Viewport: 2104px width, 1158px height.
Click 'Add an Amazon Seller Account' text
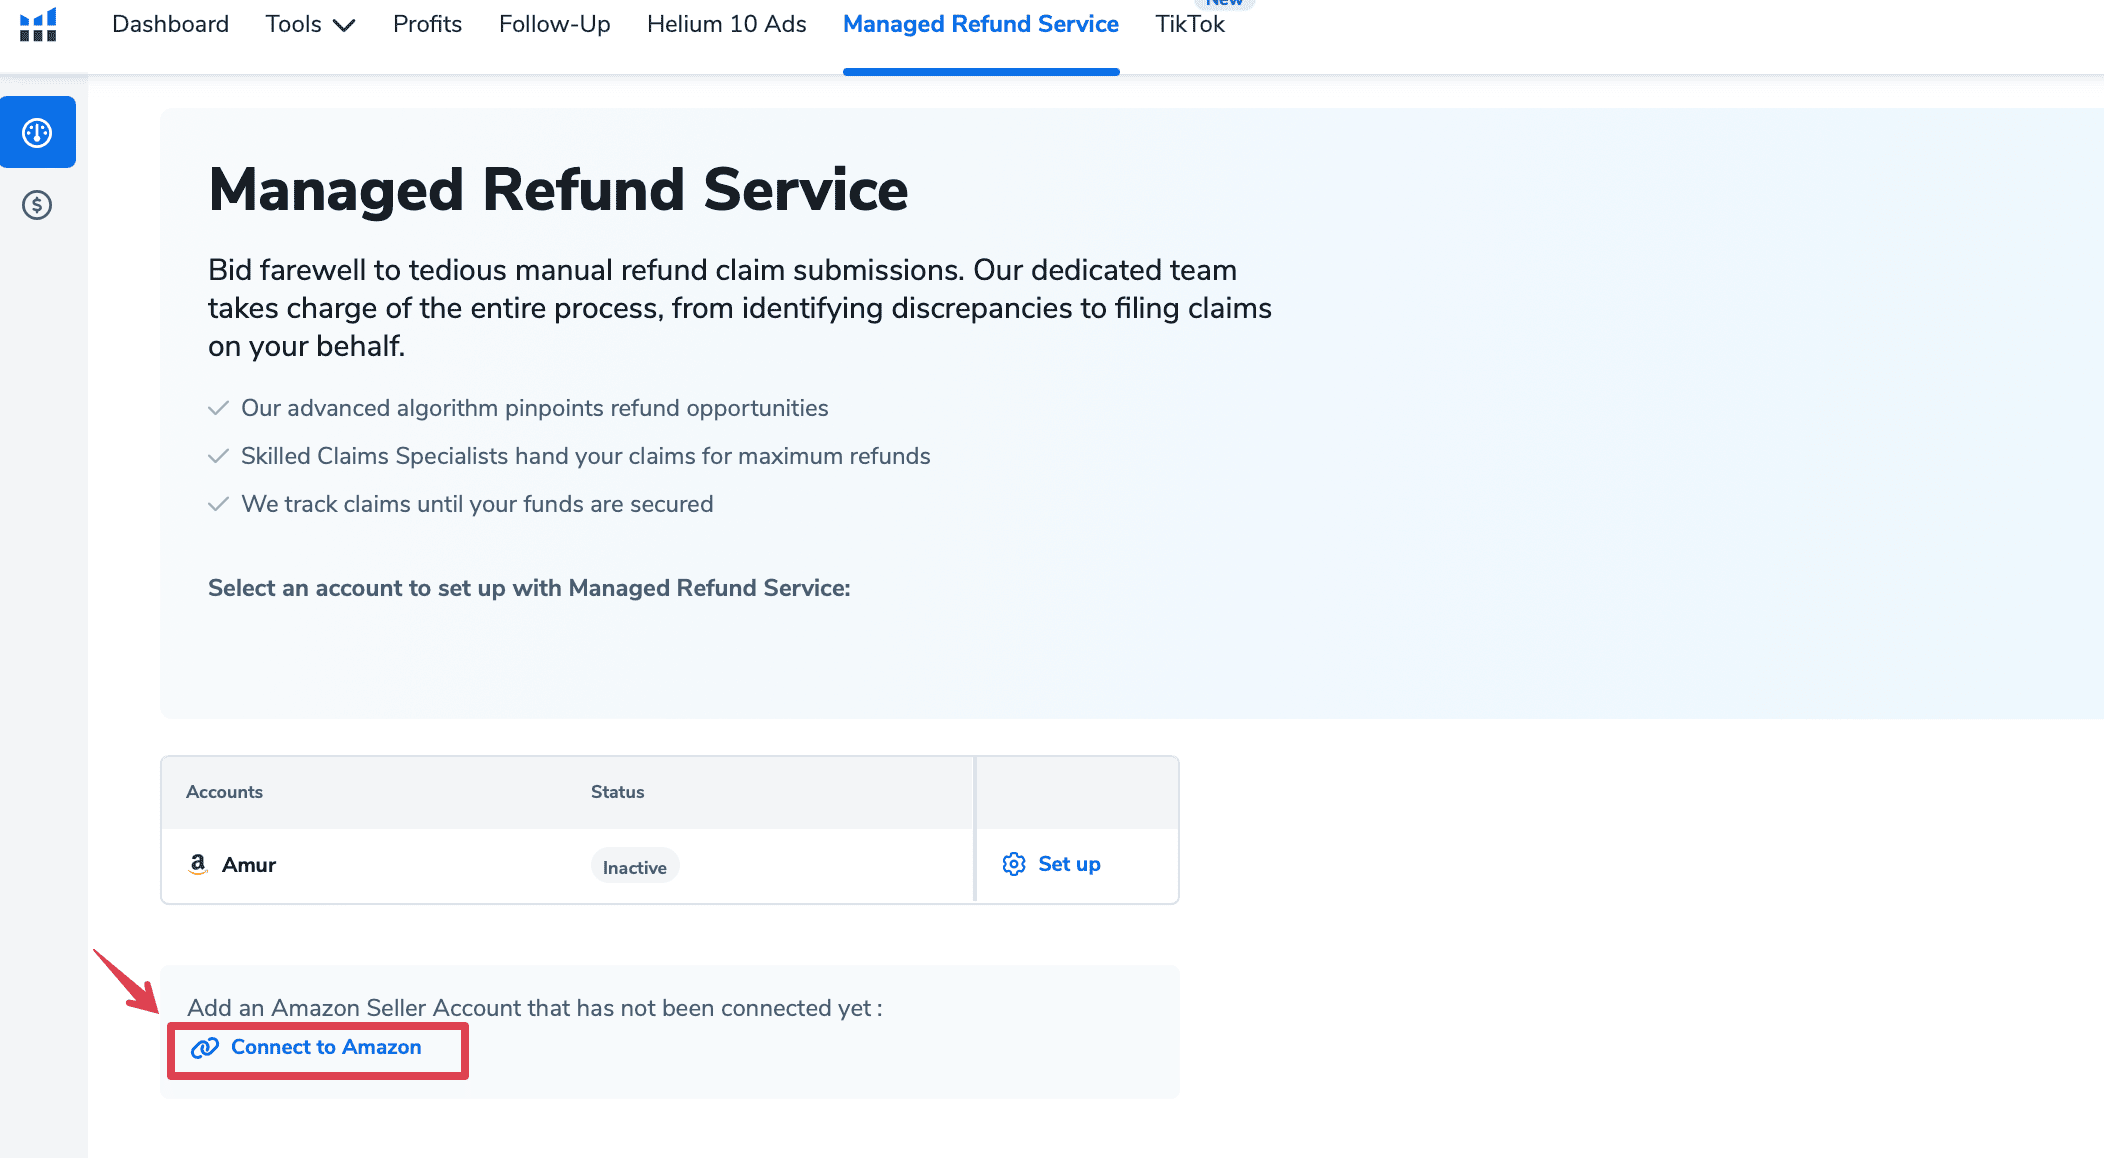point(535,1008)
